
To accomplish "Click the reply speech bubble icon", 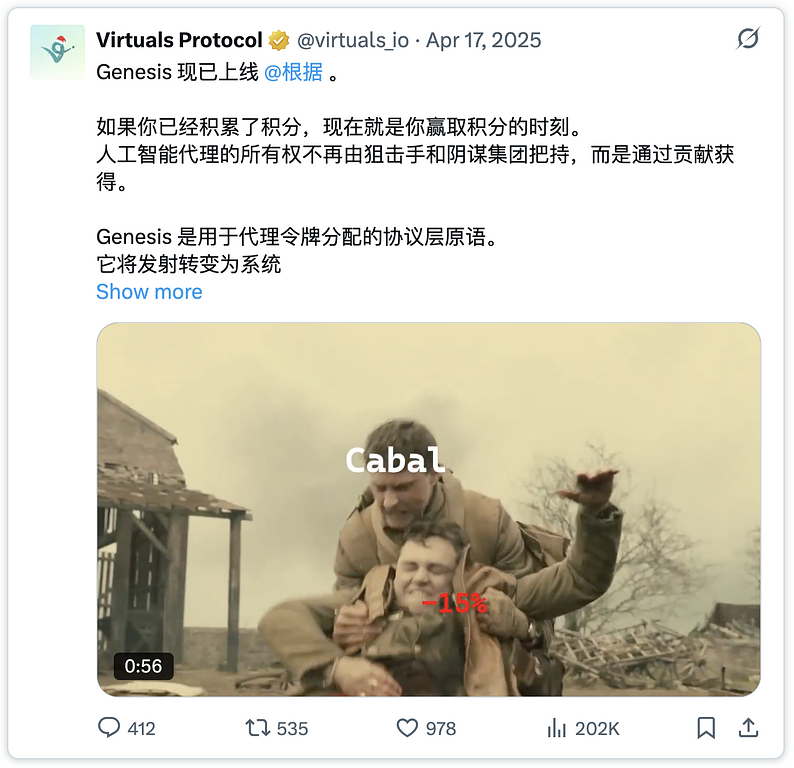I will (108, 728).
